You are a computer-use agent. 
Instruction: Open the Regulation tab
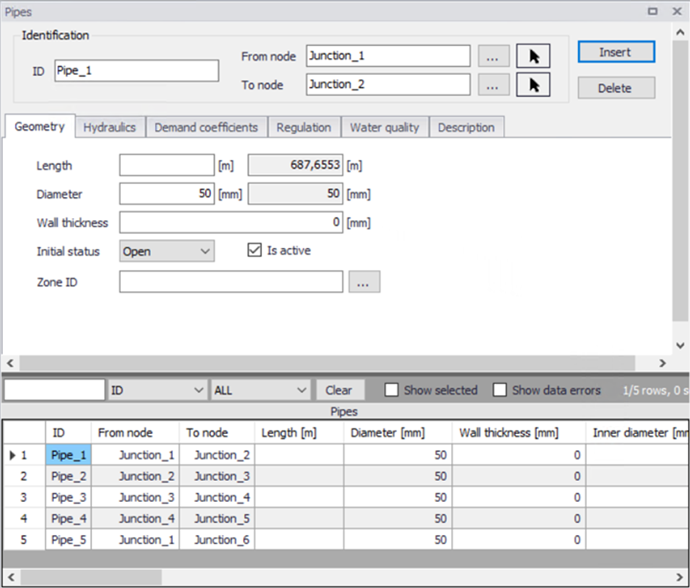(304, 128)
